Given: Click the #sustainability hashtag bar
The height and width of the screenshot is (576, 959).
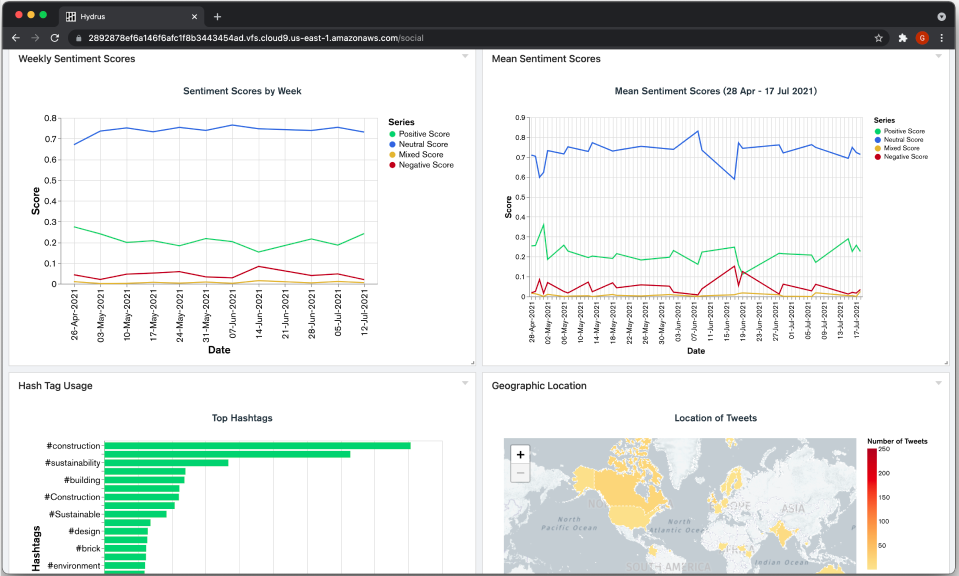Looking at the screenshot, I should tap(166, 463).
